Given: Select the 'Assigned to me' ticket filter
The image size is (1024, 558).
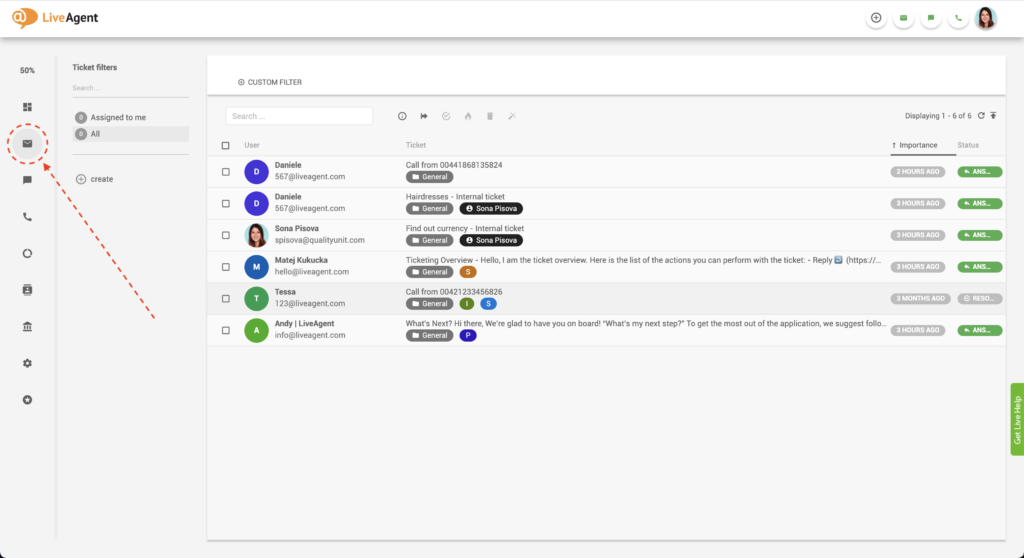Looking at the screenshot, I should [118, 118].
